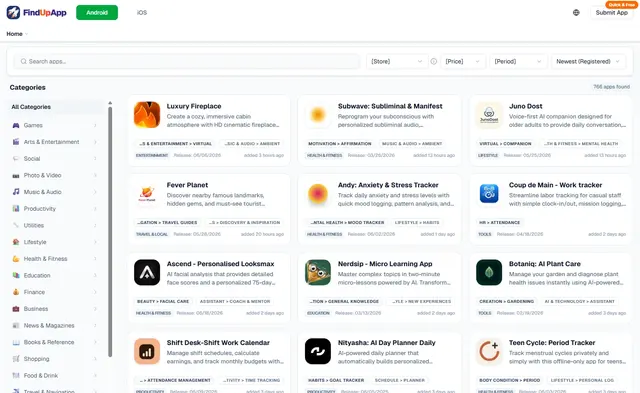The height and width of the screenshot is (393, 640).
Task: Open Fever Planet app icon
Action: click(x=147, y=193)
